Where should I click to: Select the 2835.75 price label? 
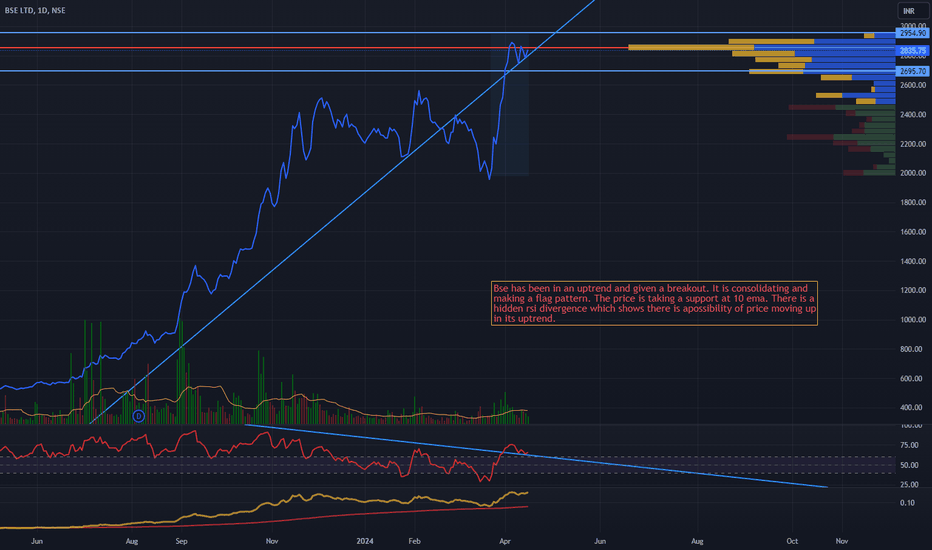click(913, 51)
